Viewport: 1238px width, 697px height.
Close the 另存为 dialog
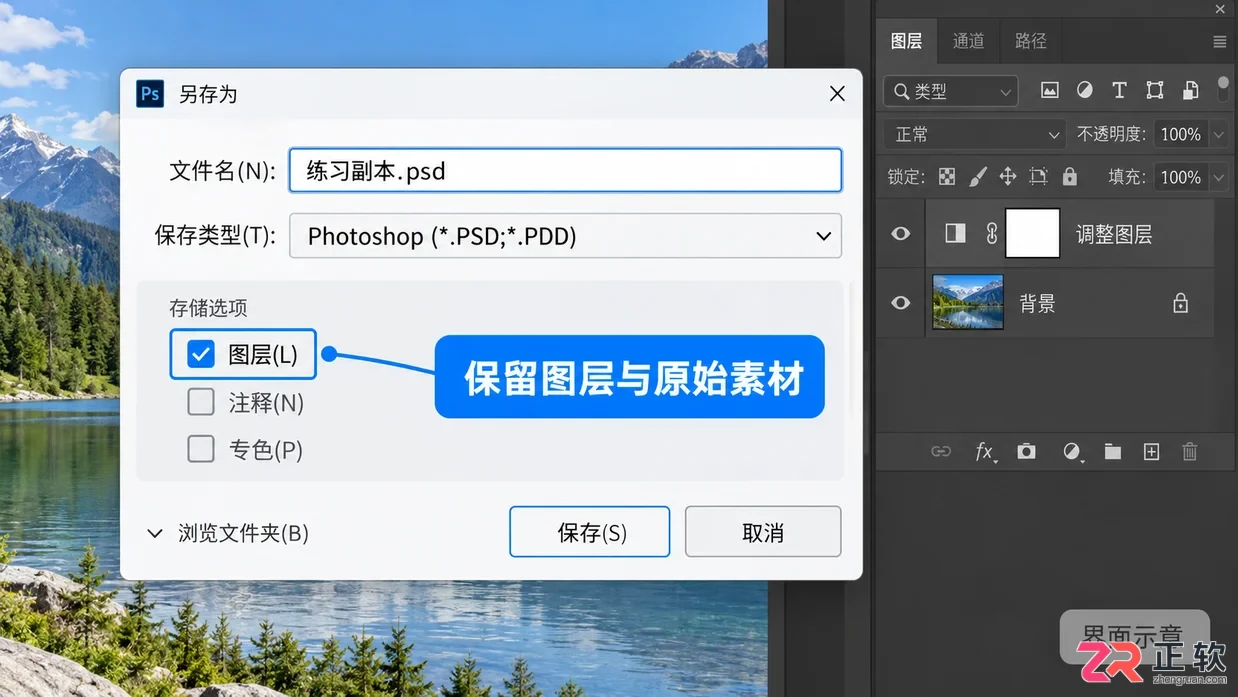pos(837,94)
